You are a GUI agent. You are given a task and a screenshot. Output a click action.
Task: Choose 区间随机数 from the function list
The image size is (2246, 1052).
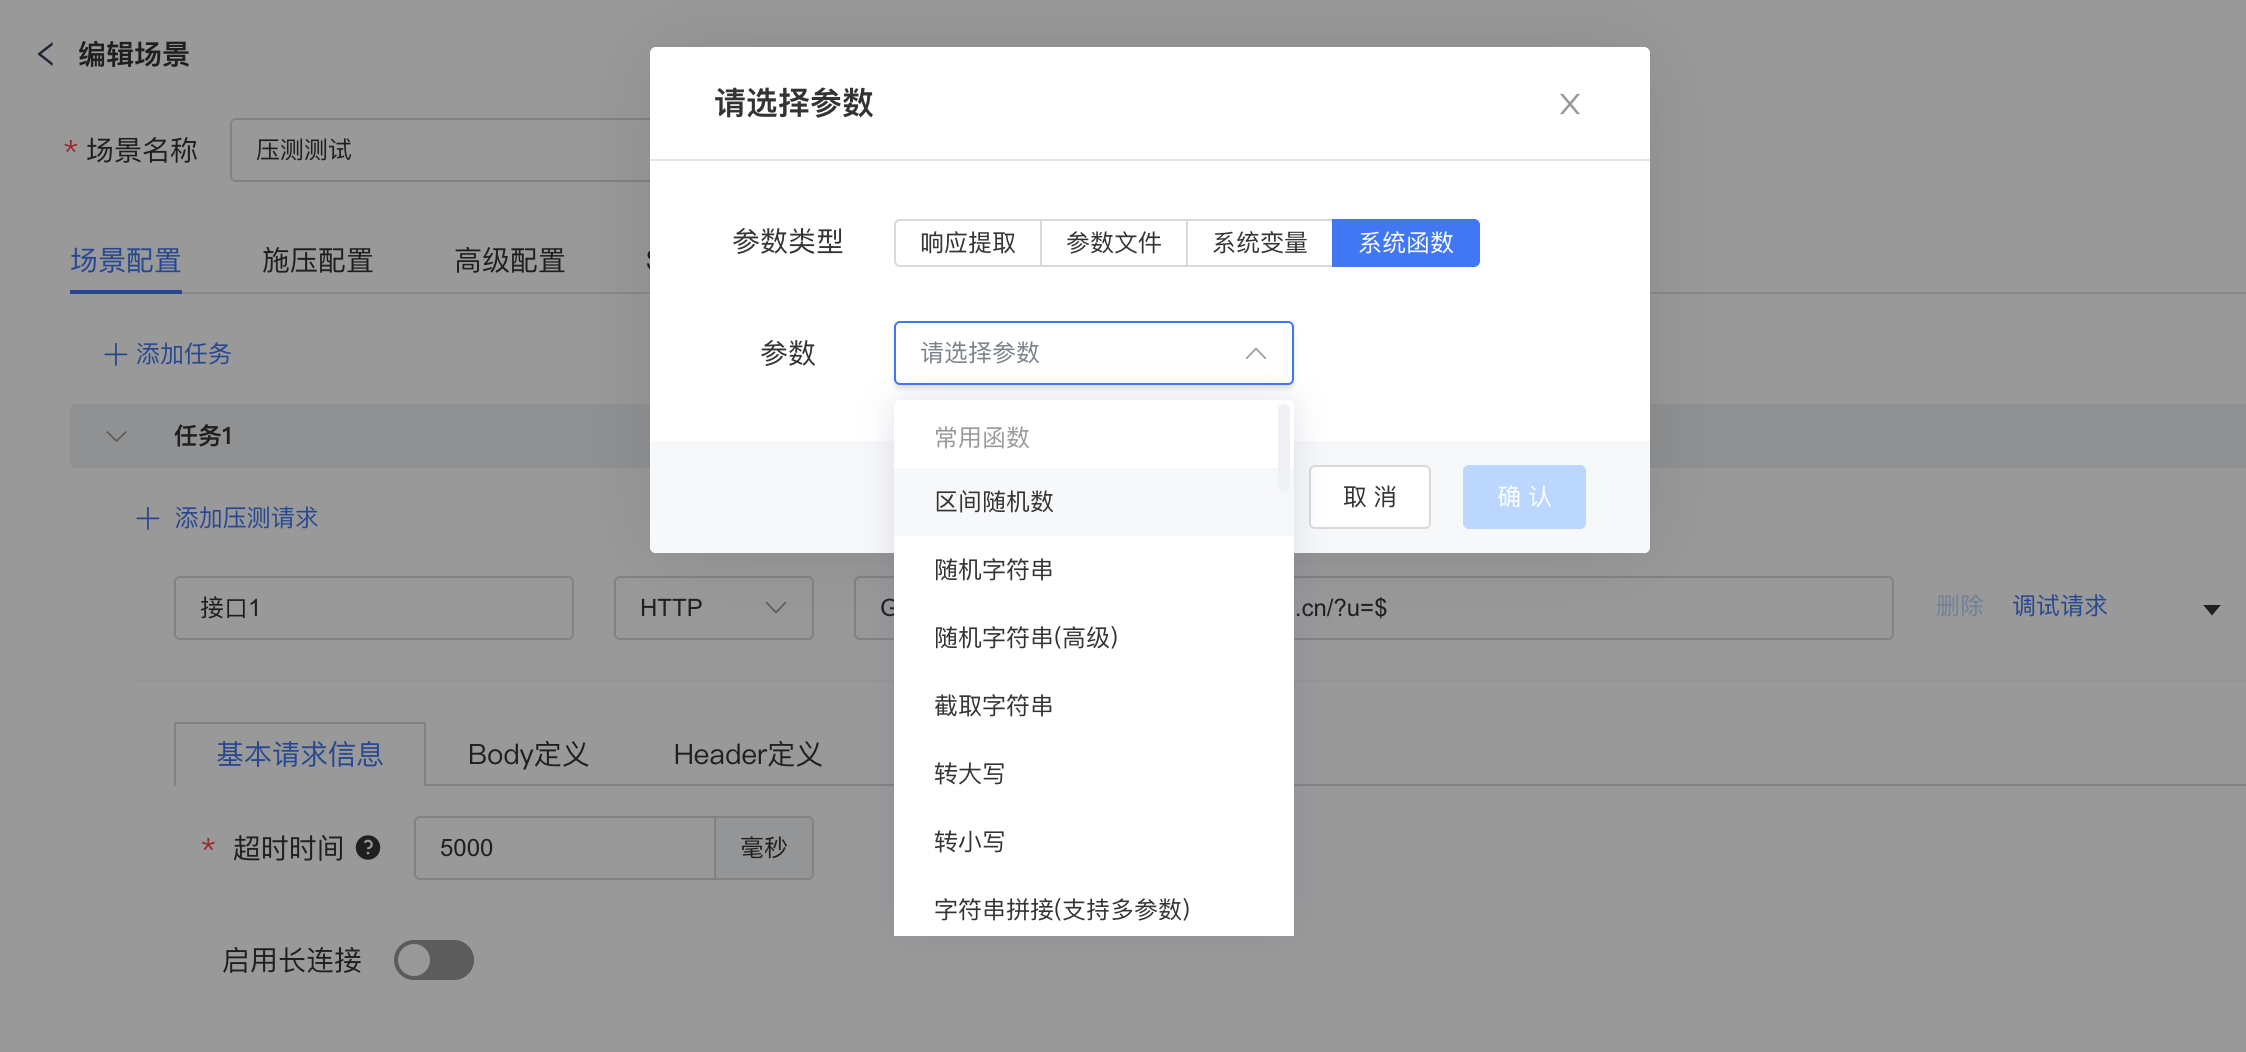point(994,502)
